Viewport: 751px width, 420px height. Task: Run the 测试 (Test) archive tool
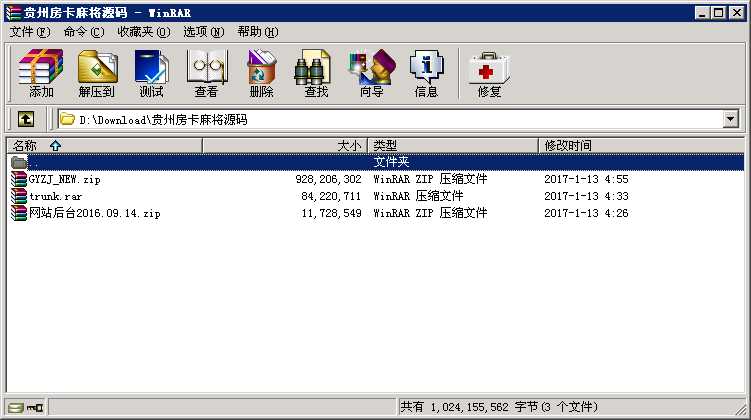pyautogui.click(x=151, y=73)
